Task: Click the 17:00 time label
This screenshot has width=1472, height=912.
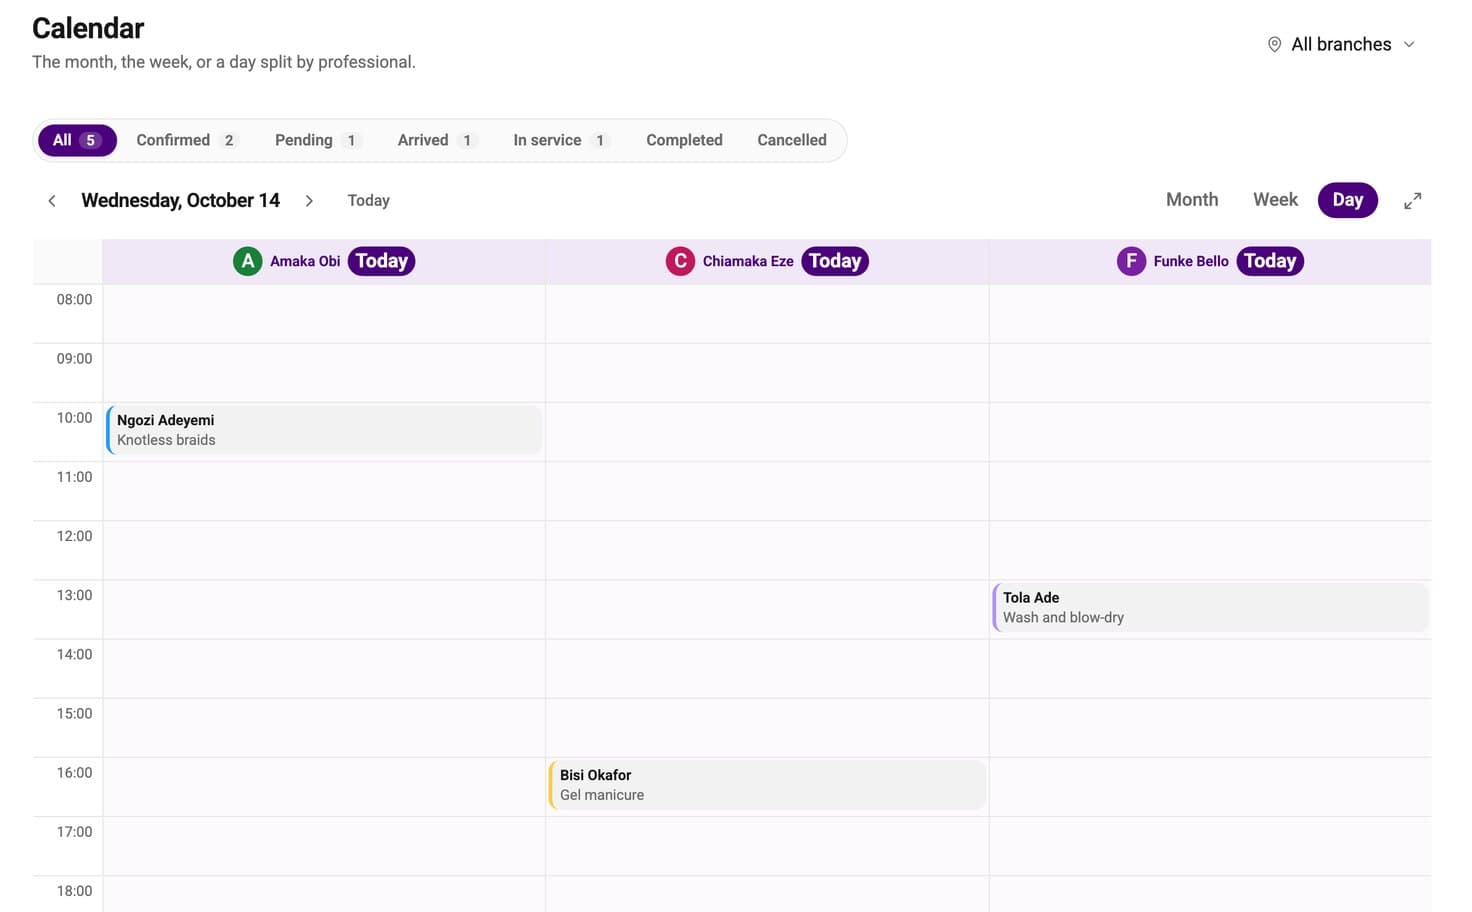Action: click(x=74, y=832)
